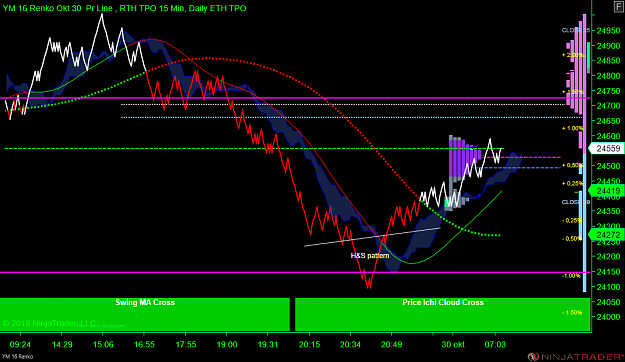Viewport: 625px width, 362px height.
Task: Click the green price marker 24272
Action: tap(607, 235)
